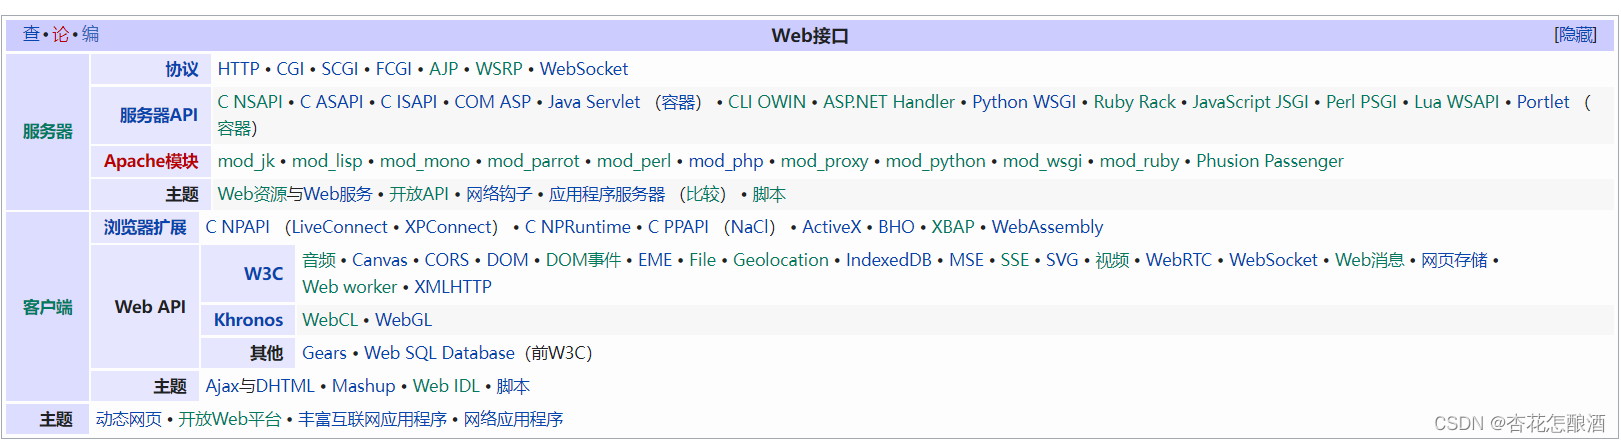Open the CORS link
Viewport: 1621px width, 442px height.
[447, 260]
